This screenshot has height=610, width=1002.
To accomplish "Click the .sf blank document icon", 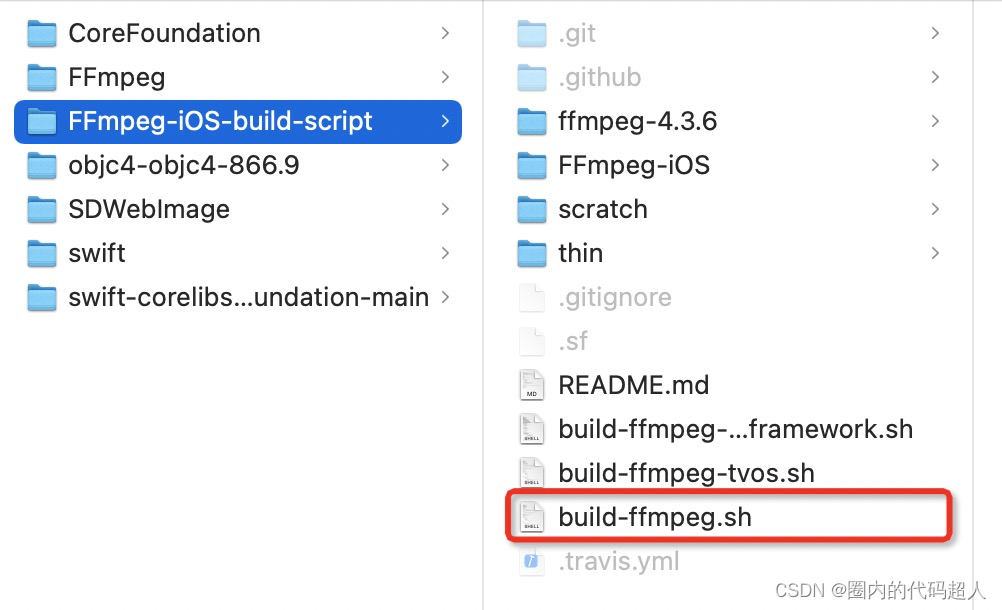I will [x=530, y=340].
